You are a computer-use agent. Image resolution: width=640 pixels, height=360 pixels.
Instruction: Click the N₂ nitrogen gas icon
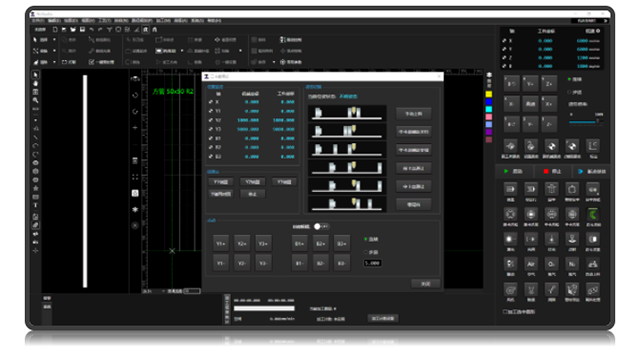572,264
